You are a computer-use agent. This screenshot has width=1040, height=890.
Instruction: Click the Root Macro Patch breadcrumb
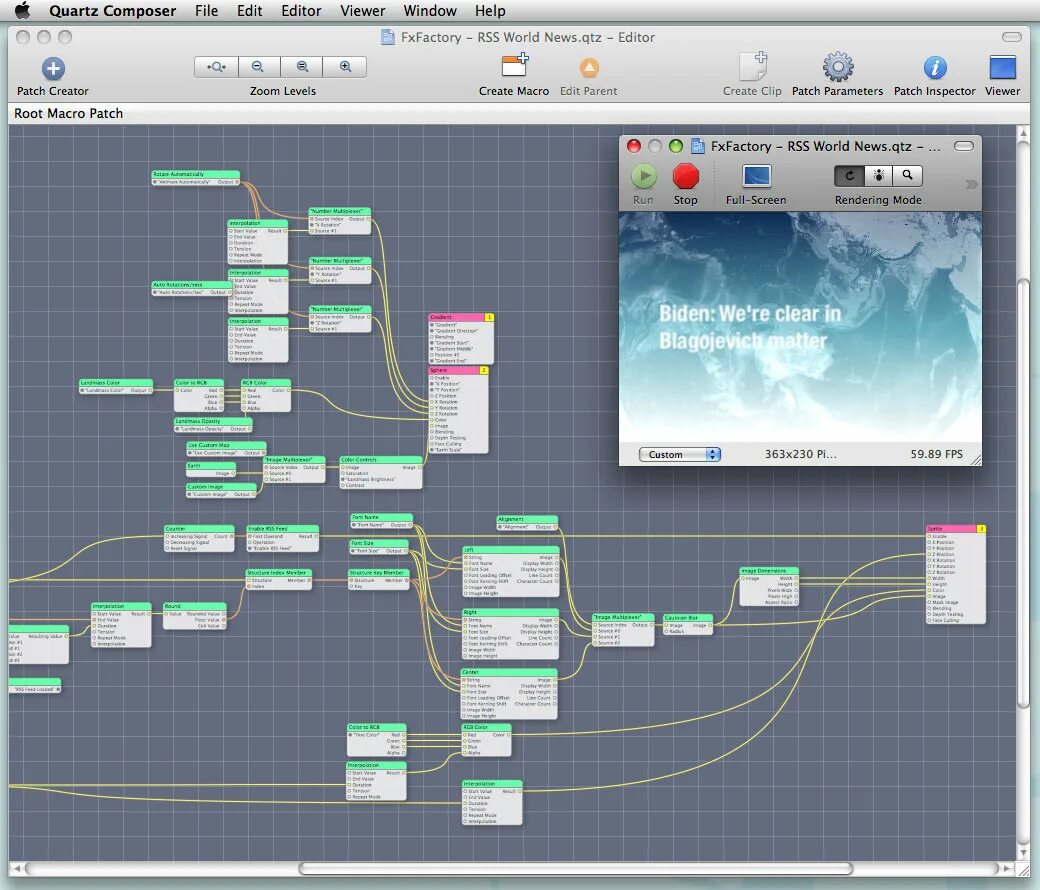pos(68,113)
